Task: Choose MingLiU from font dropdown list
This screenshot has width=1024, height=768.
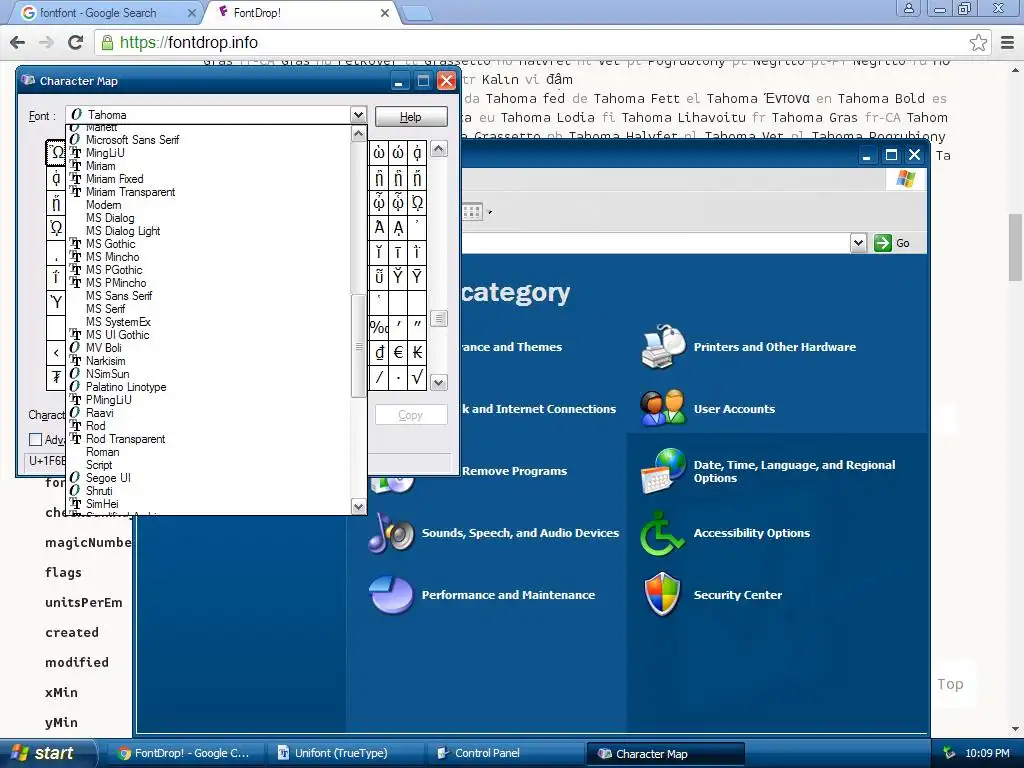Action: coord(104,153)
